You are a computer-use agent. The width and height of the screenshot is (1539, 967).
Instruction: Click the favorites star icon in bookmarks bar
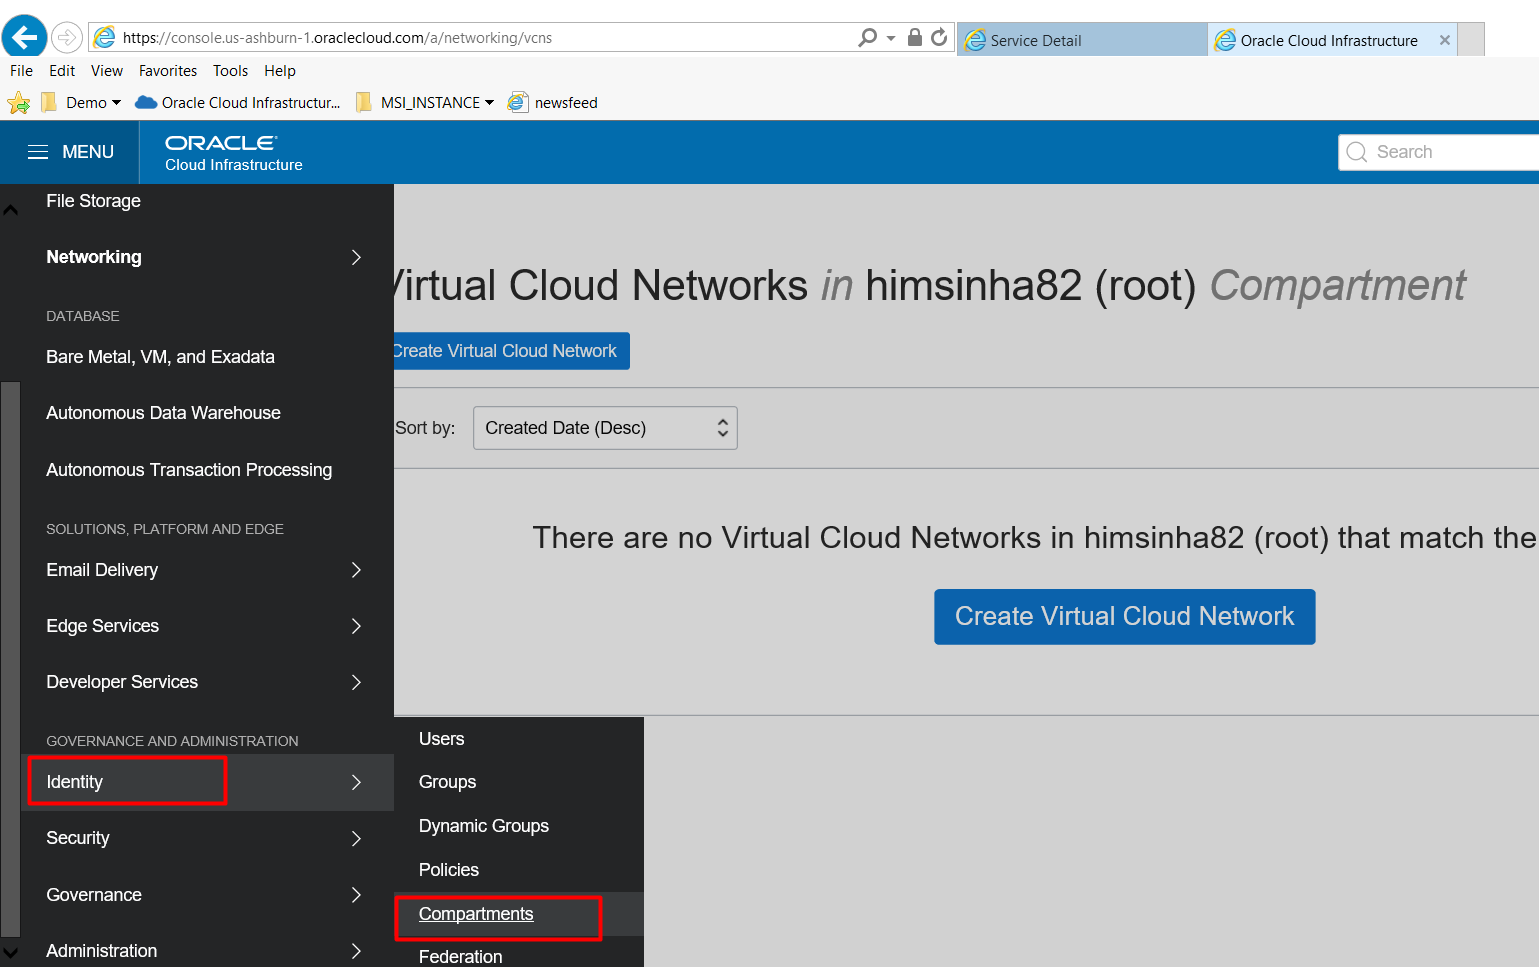point(18,103)
